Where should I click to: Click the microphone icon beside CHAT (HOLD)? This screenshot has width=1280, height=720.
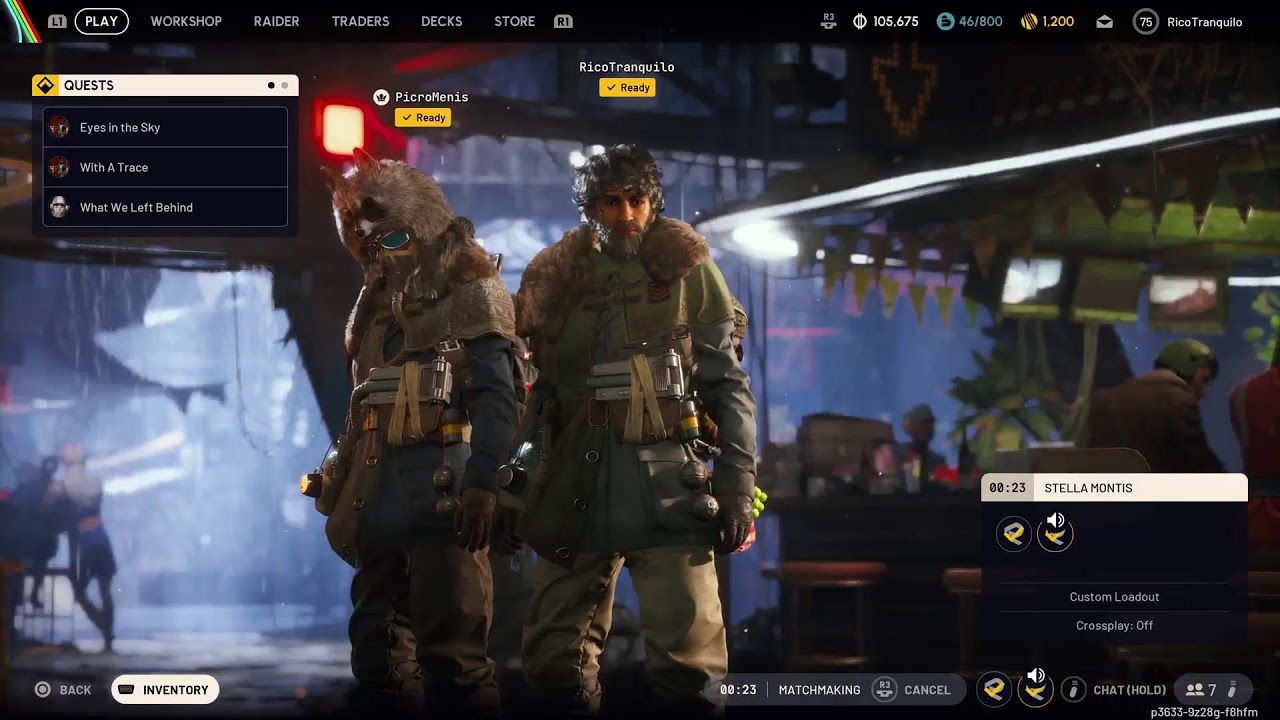[1073, 690]
